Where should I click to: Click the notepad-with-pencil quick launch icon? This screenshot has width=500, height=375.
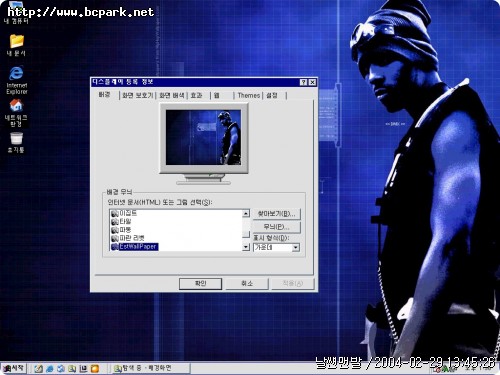pos(38,368)
